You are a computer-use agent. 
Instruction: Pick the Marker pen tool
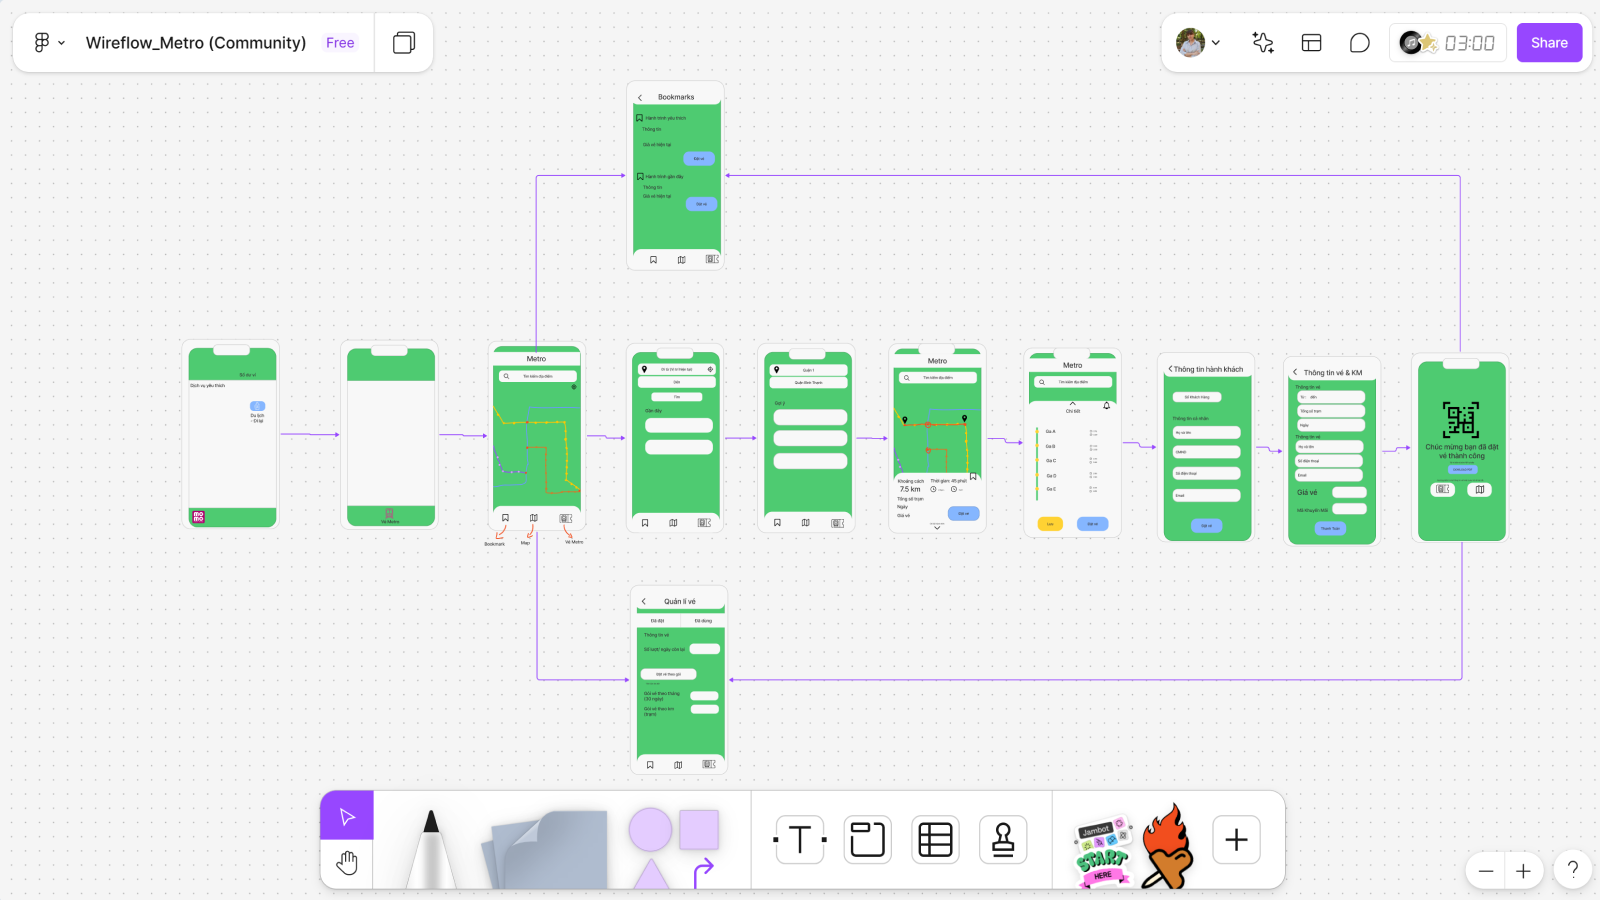(x=431, y=848)
